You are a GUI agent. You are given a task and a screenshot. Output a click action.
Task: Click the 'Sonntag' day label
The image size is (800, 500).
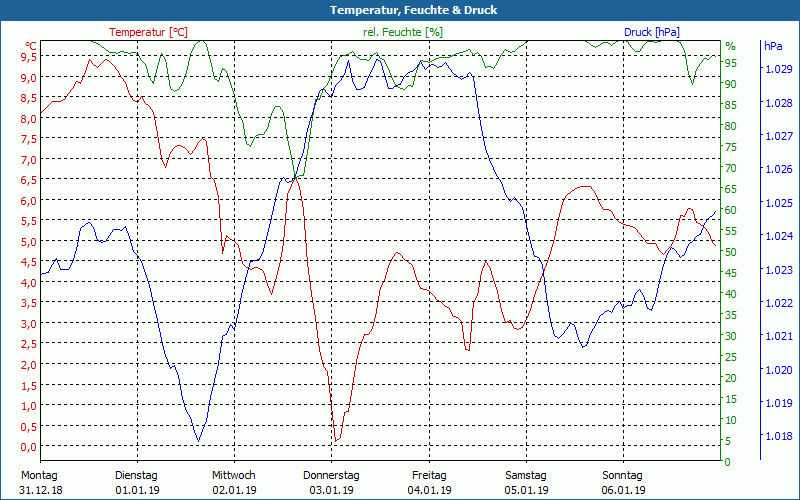tap(622, 475)
